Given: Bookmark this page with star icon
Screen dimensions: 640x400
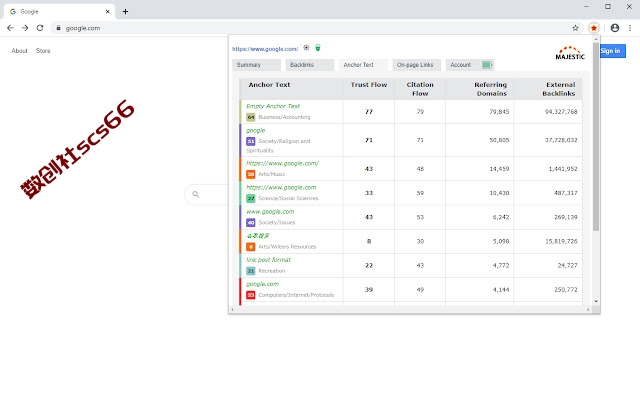Looking at the screenshot, I should [575, 28].
